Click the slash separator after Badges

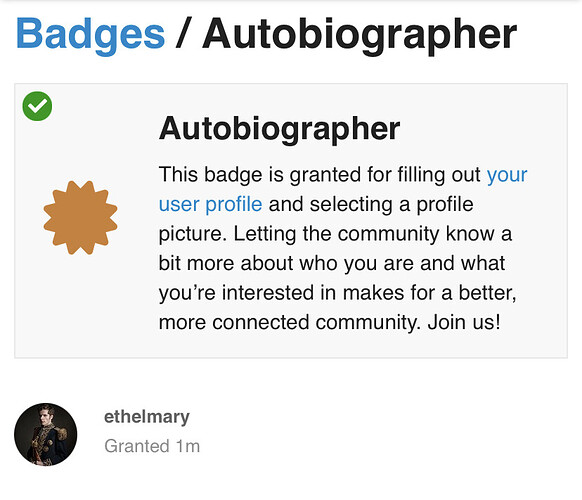point(183,33)
